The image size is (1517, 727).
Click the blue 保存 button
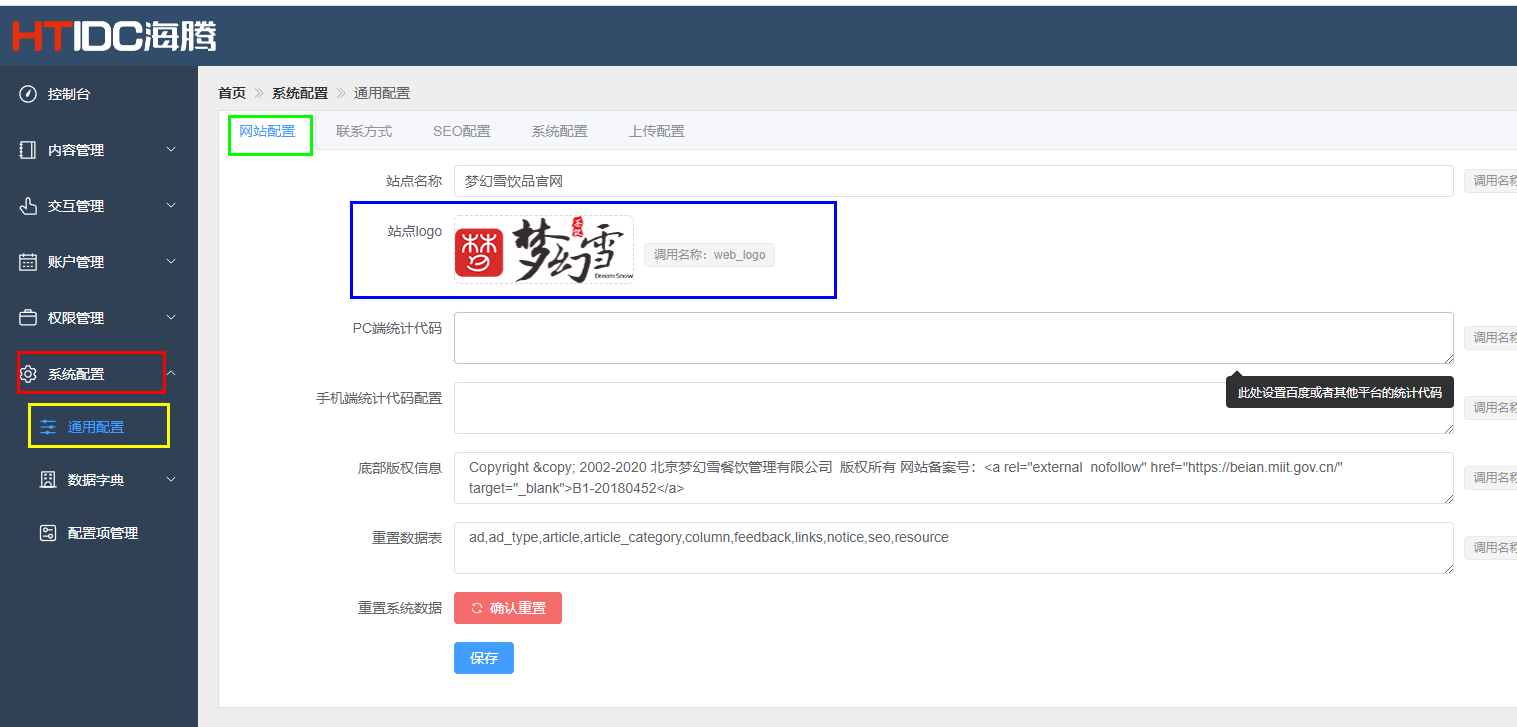point(484,658)
